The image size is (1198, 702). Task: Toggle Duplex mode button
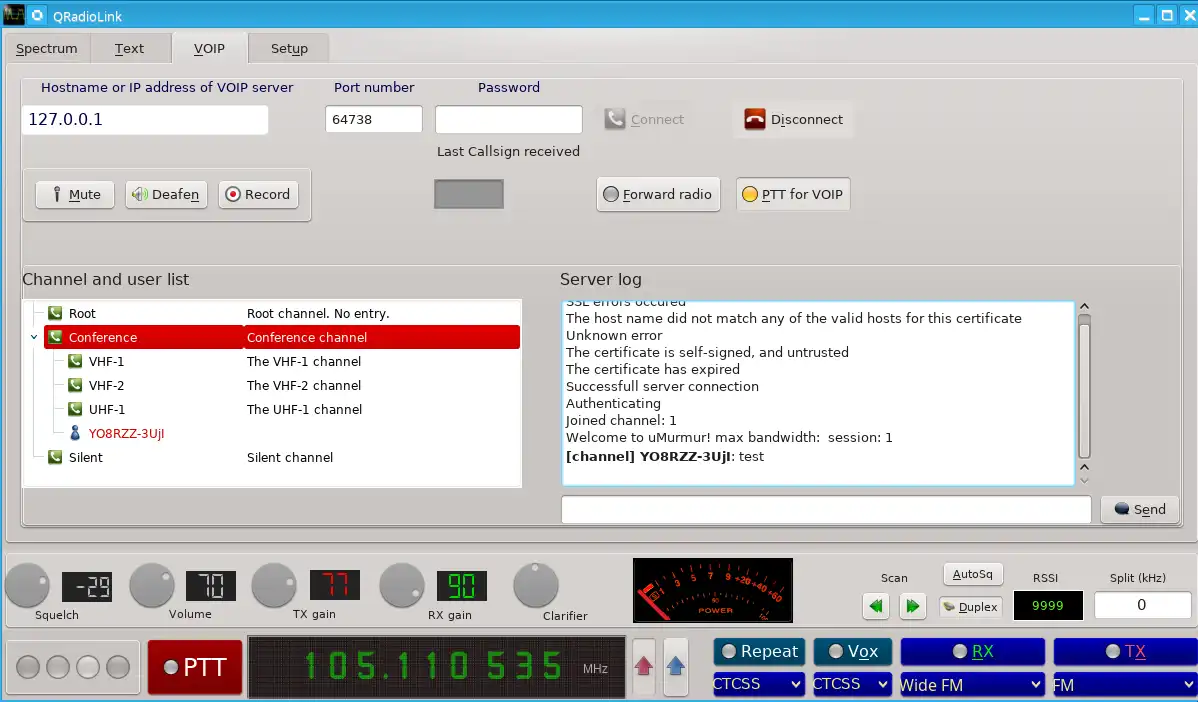pos(970,607)
